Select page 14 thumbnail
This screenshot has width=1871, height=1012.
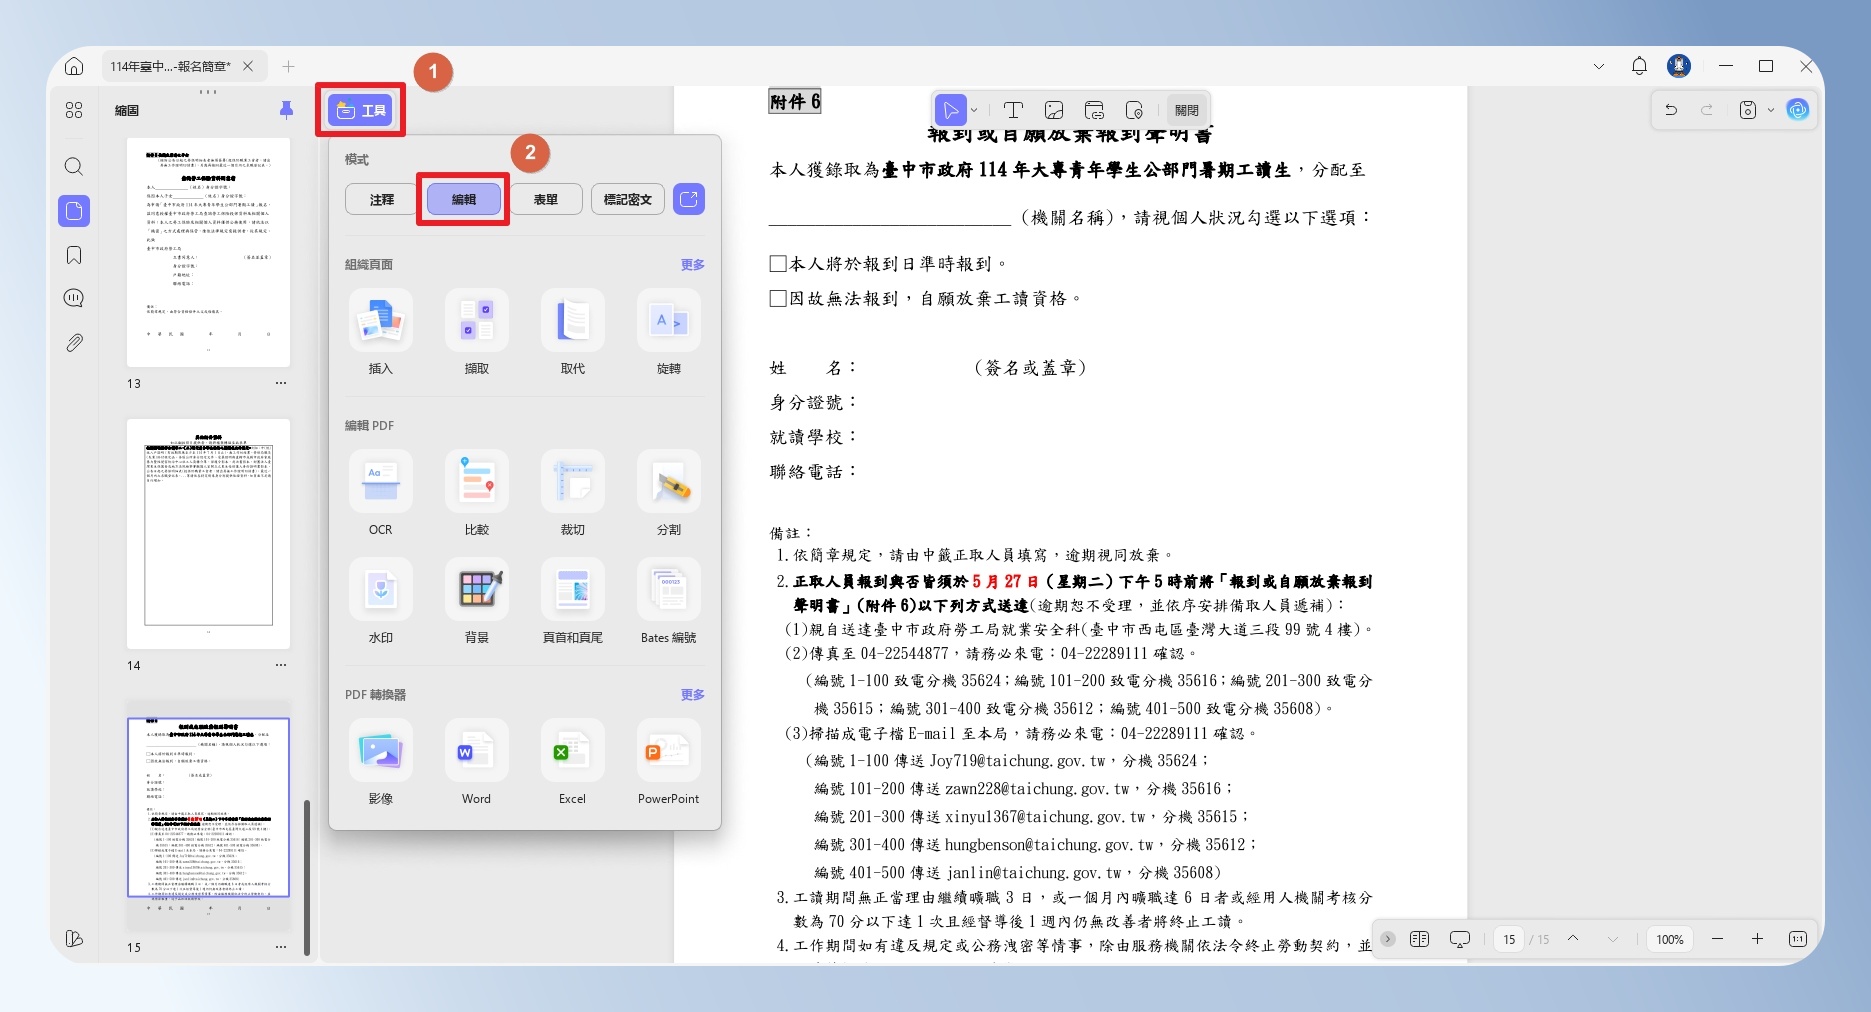(208, 534)
